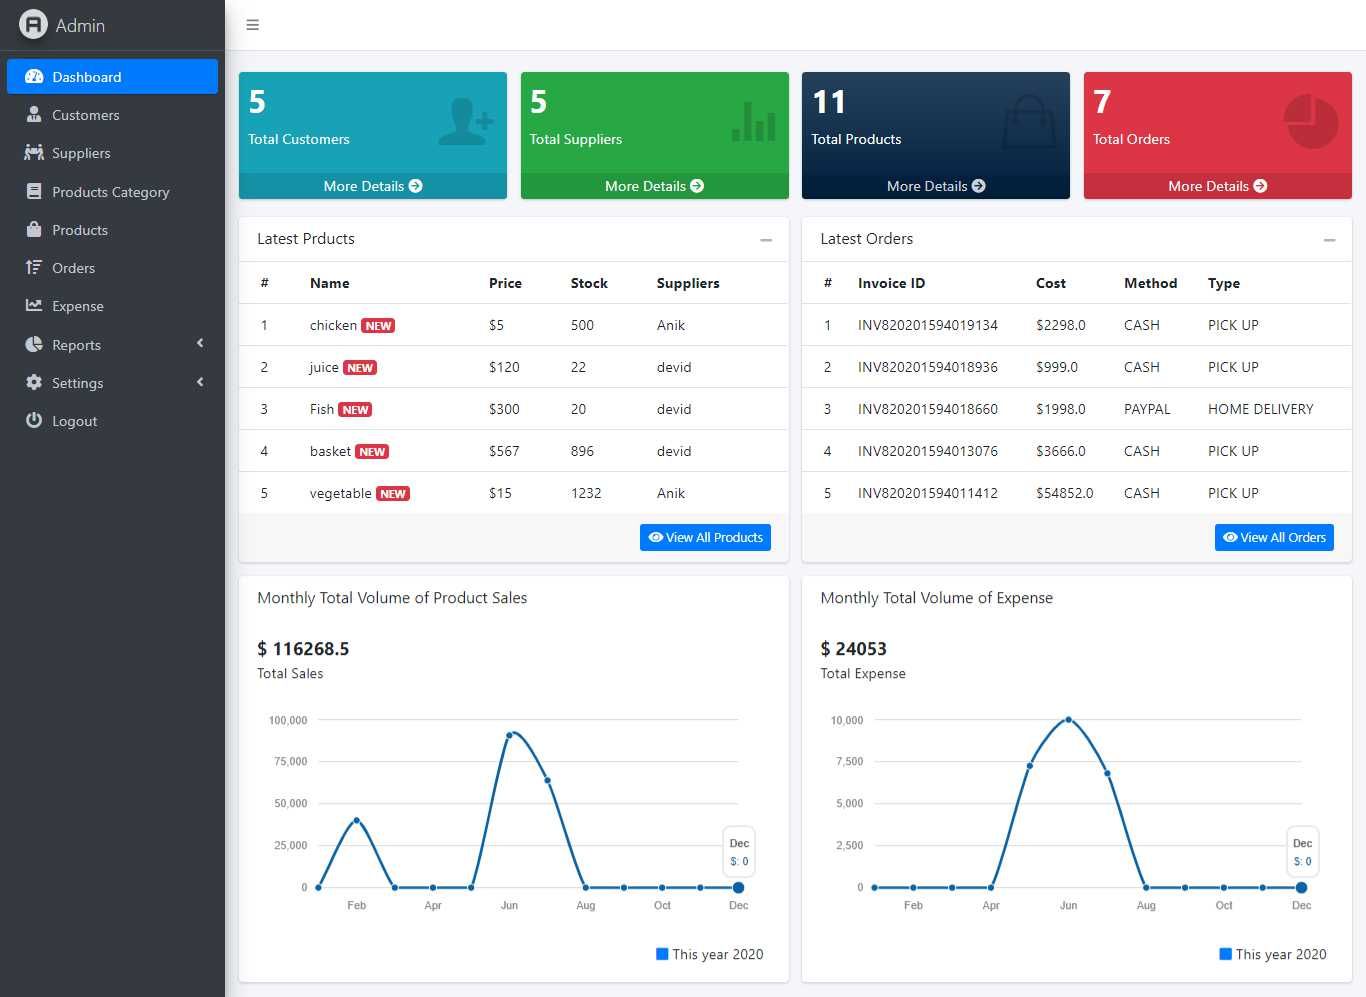Image resolution: width=1366 pixels, height=997 pixels.
Task: Click the hamburger menu toggle icon
Action: 253,25
